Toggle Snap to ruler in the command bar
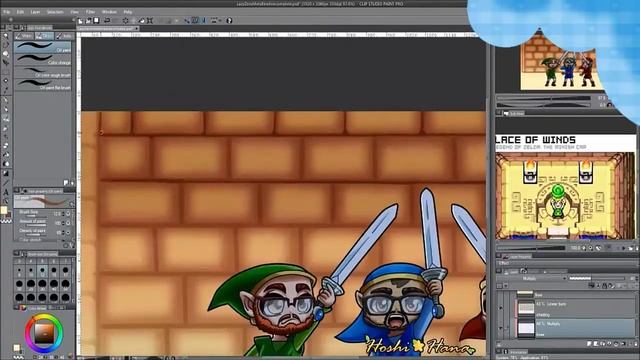The width and height of the screenshot is (640, 360). pos(187,20)
